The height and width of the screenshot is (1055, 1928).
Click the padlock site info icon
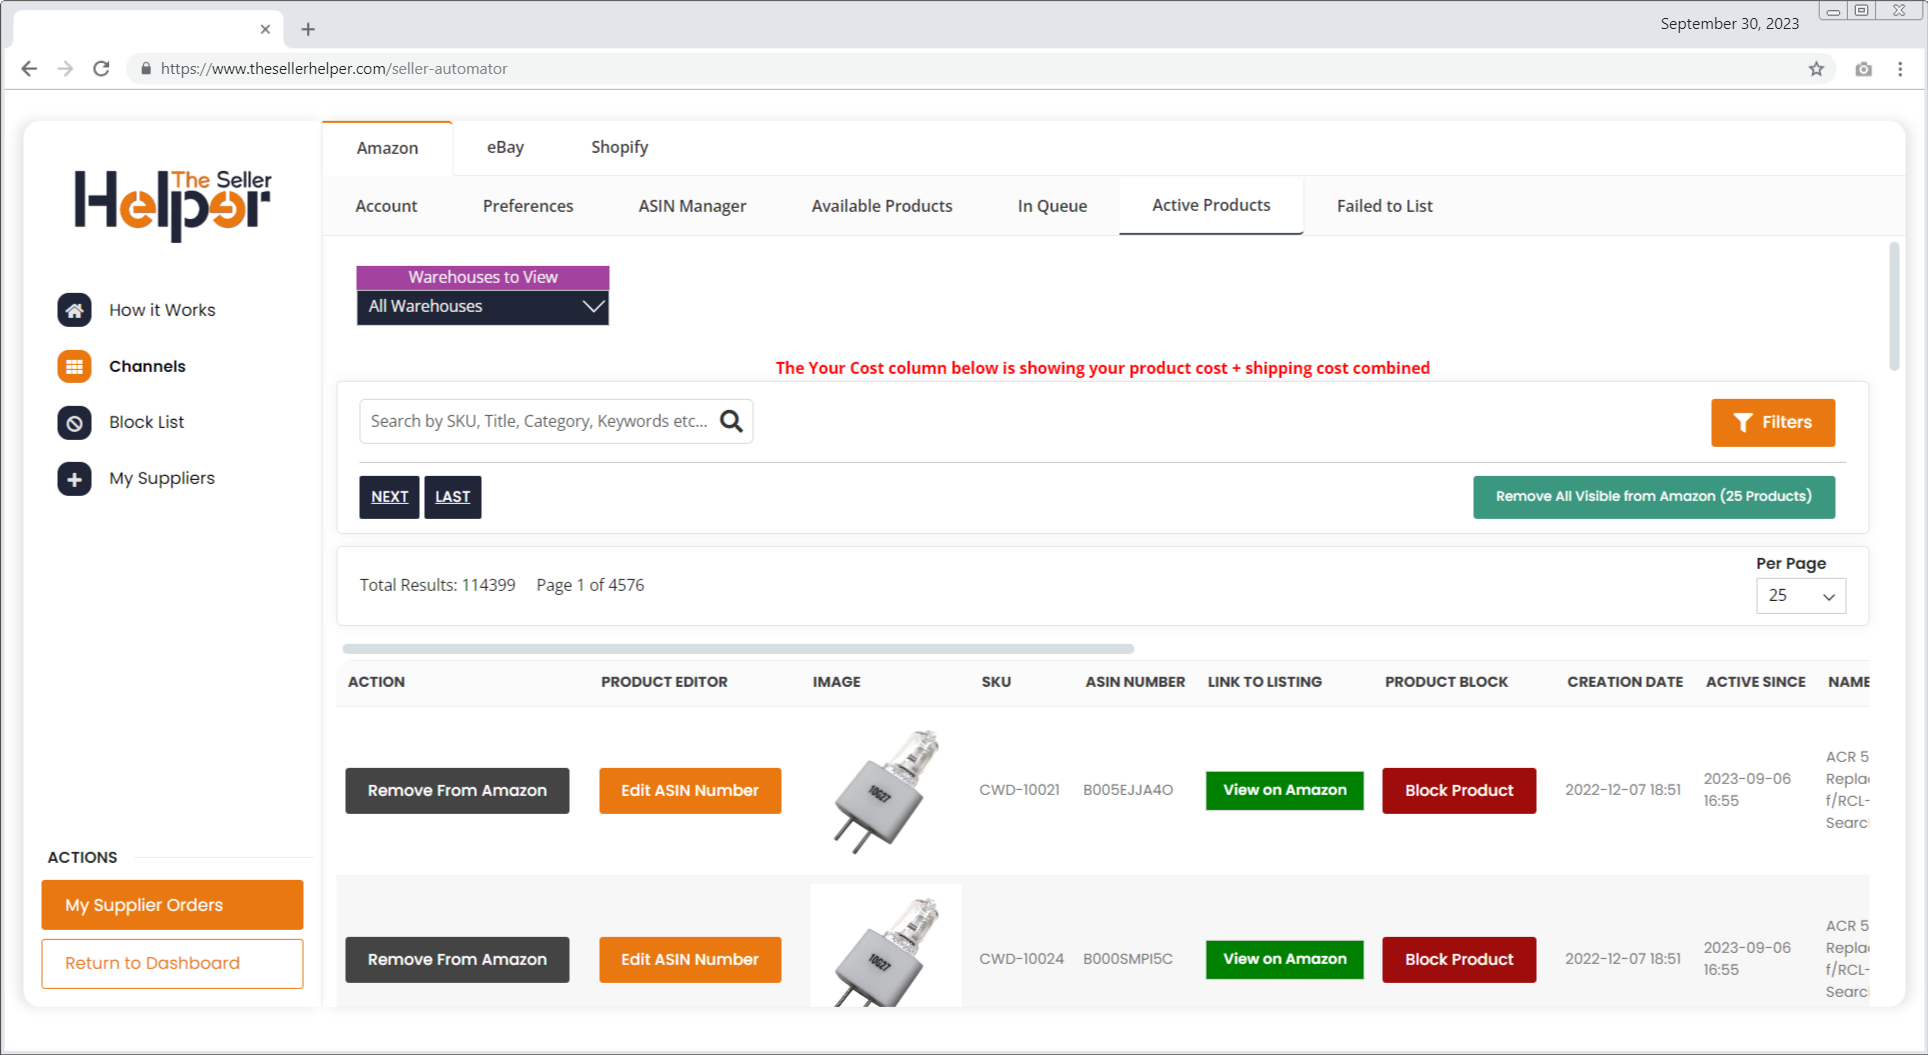(x=146, y=68)
